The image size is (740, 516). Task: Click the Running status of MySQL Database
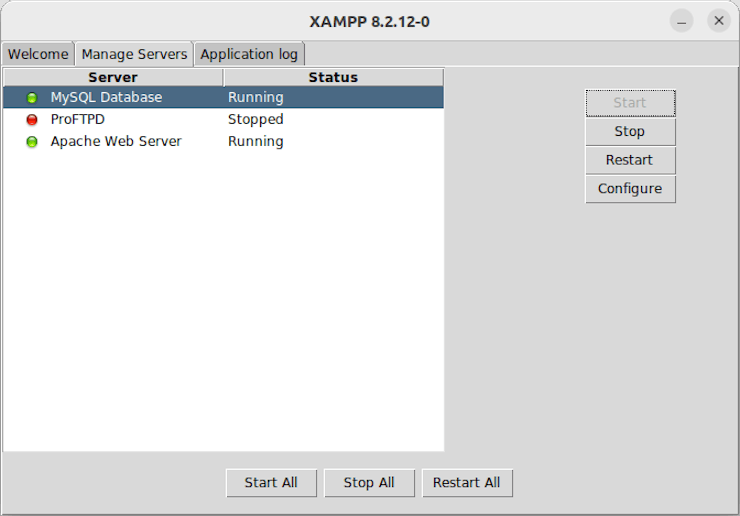tap(255, 98)
